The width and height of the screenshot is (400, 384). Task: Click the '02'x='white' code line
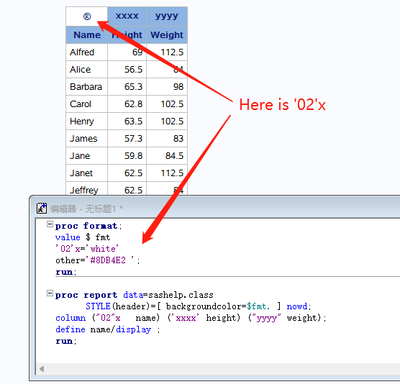point(87,249)
